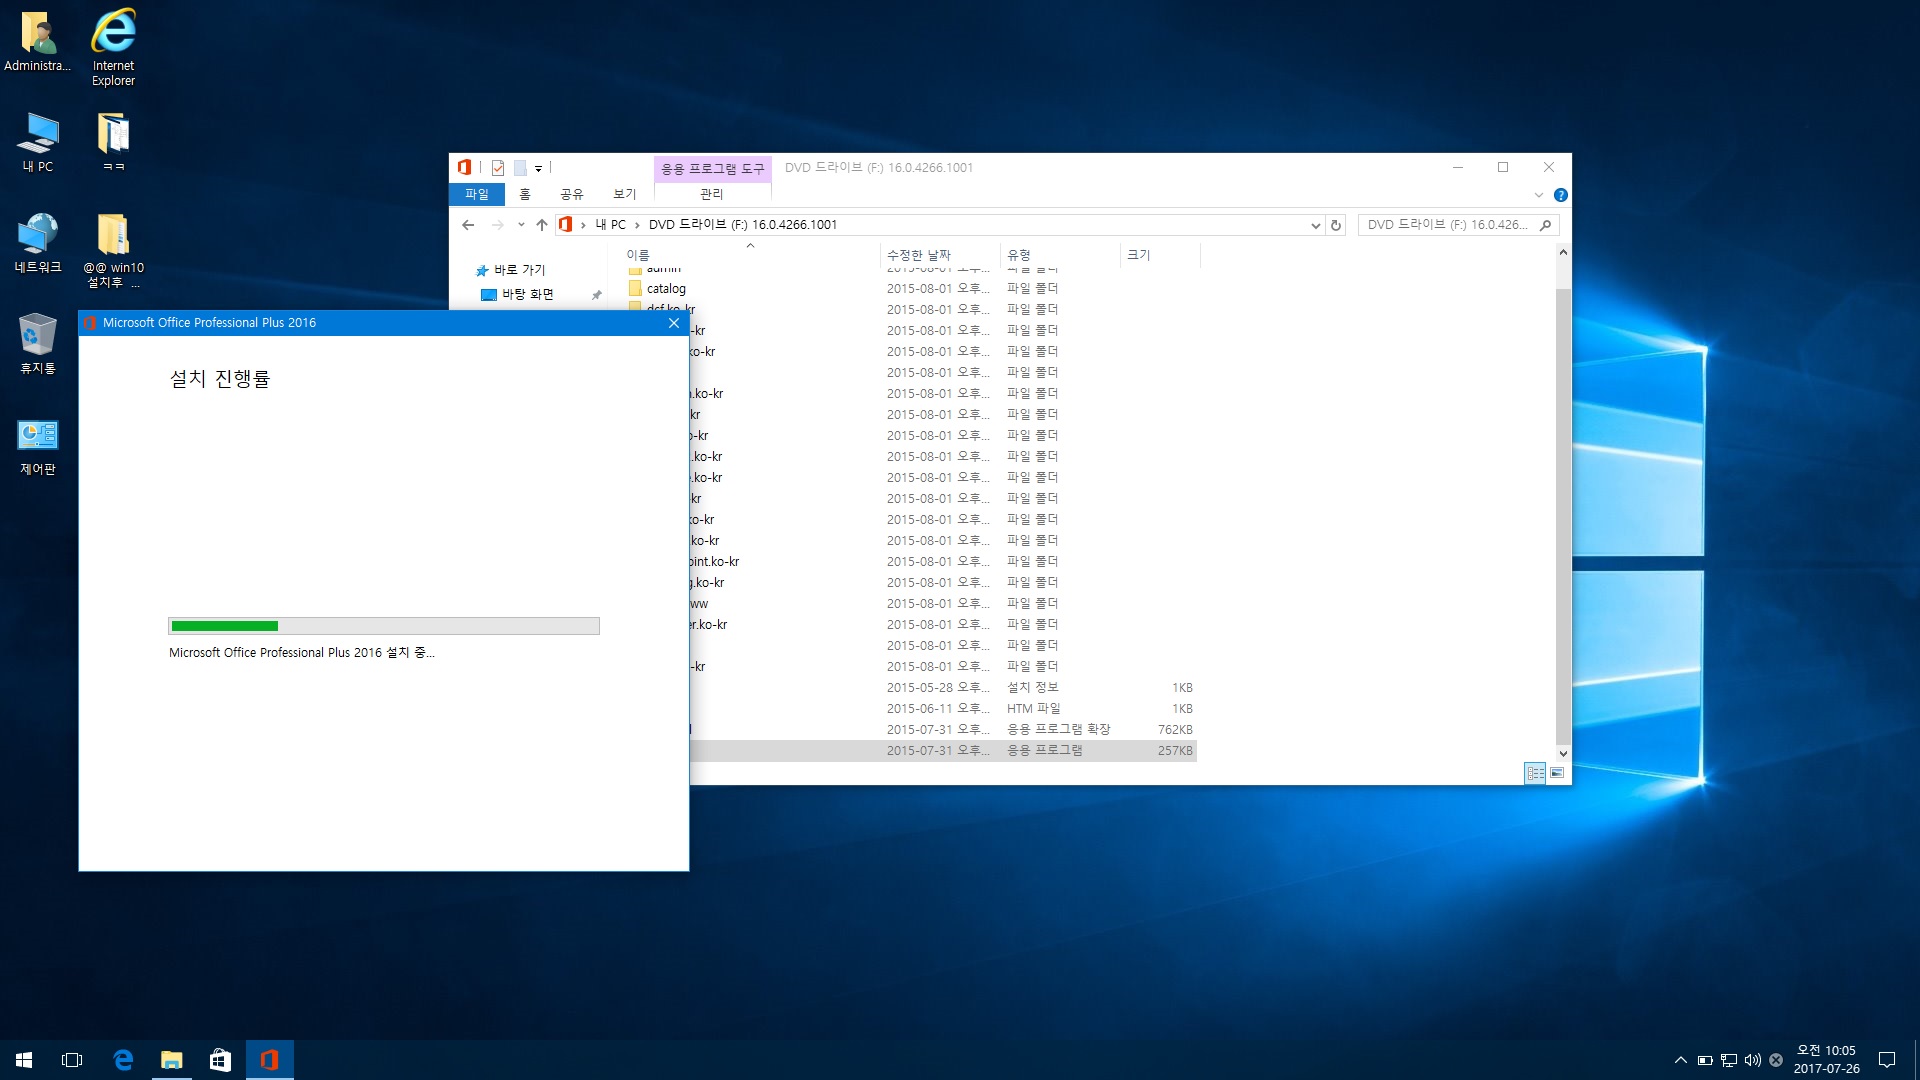This screenshot has height=1080, width=1920.
Task: Click the network icon in the tray
Action: click(1729, 1060)
